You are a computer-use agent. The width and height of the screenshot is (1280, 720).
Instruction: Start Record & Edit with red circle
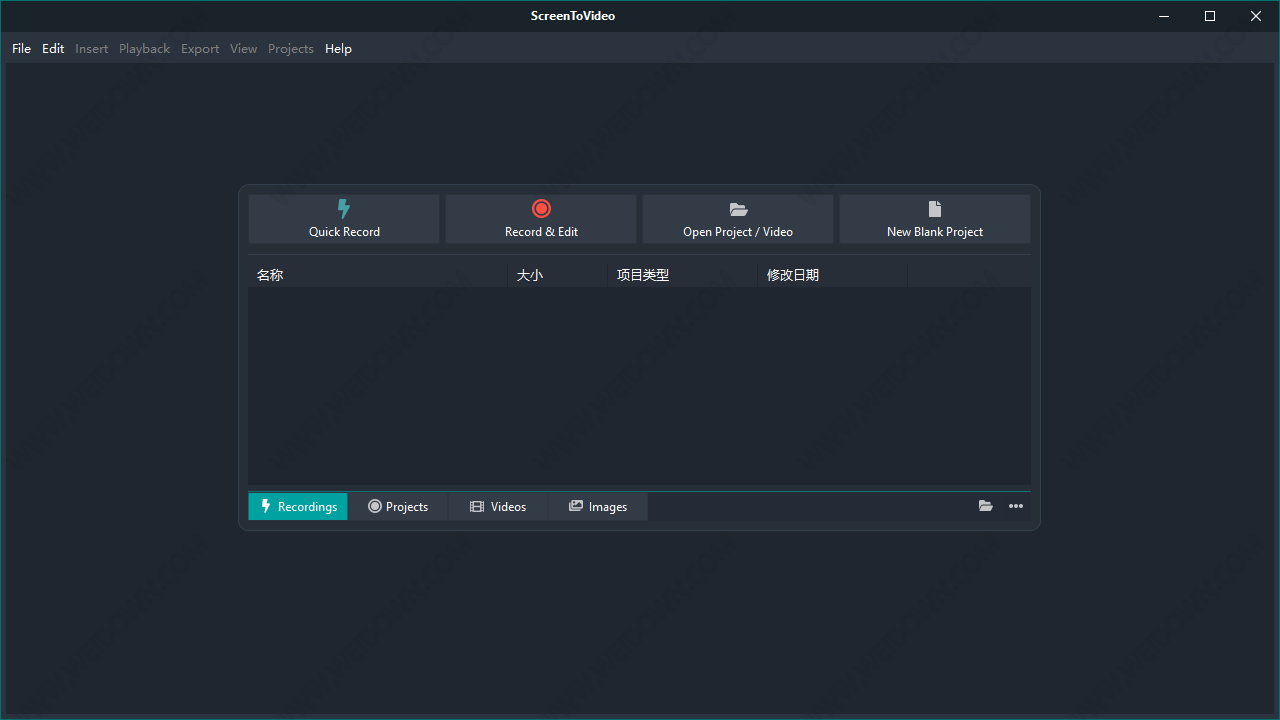pos(541,219)
